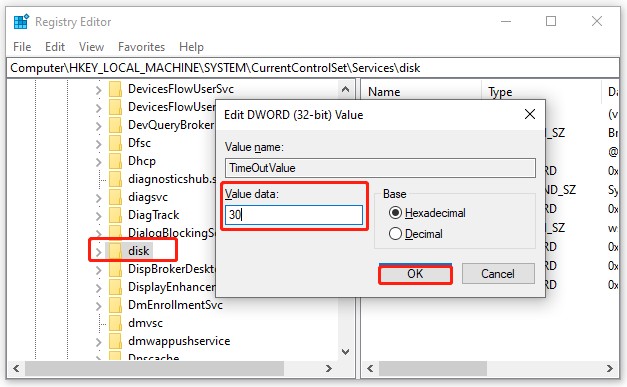Expand the DevicesFlowUserSvc key
Viewport: 627px width, 387px height.
(x=98, y=90)
